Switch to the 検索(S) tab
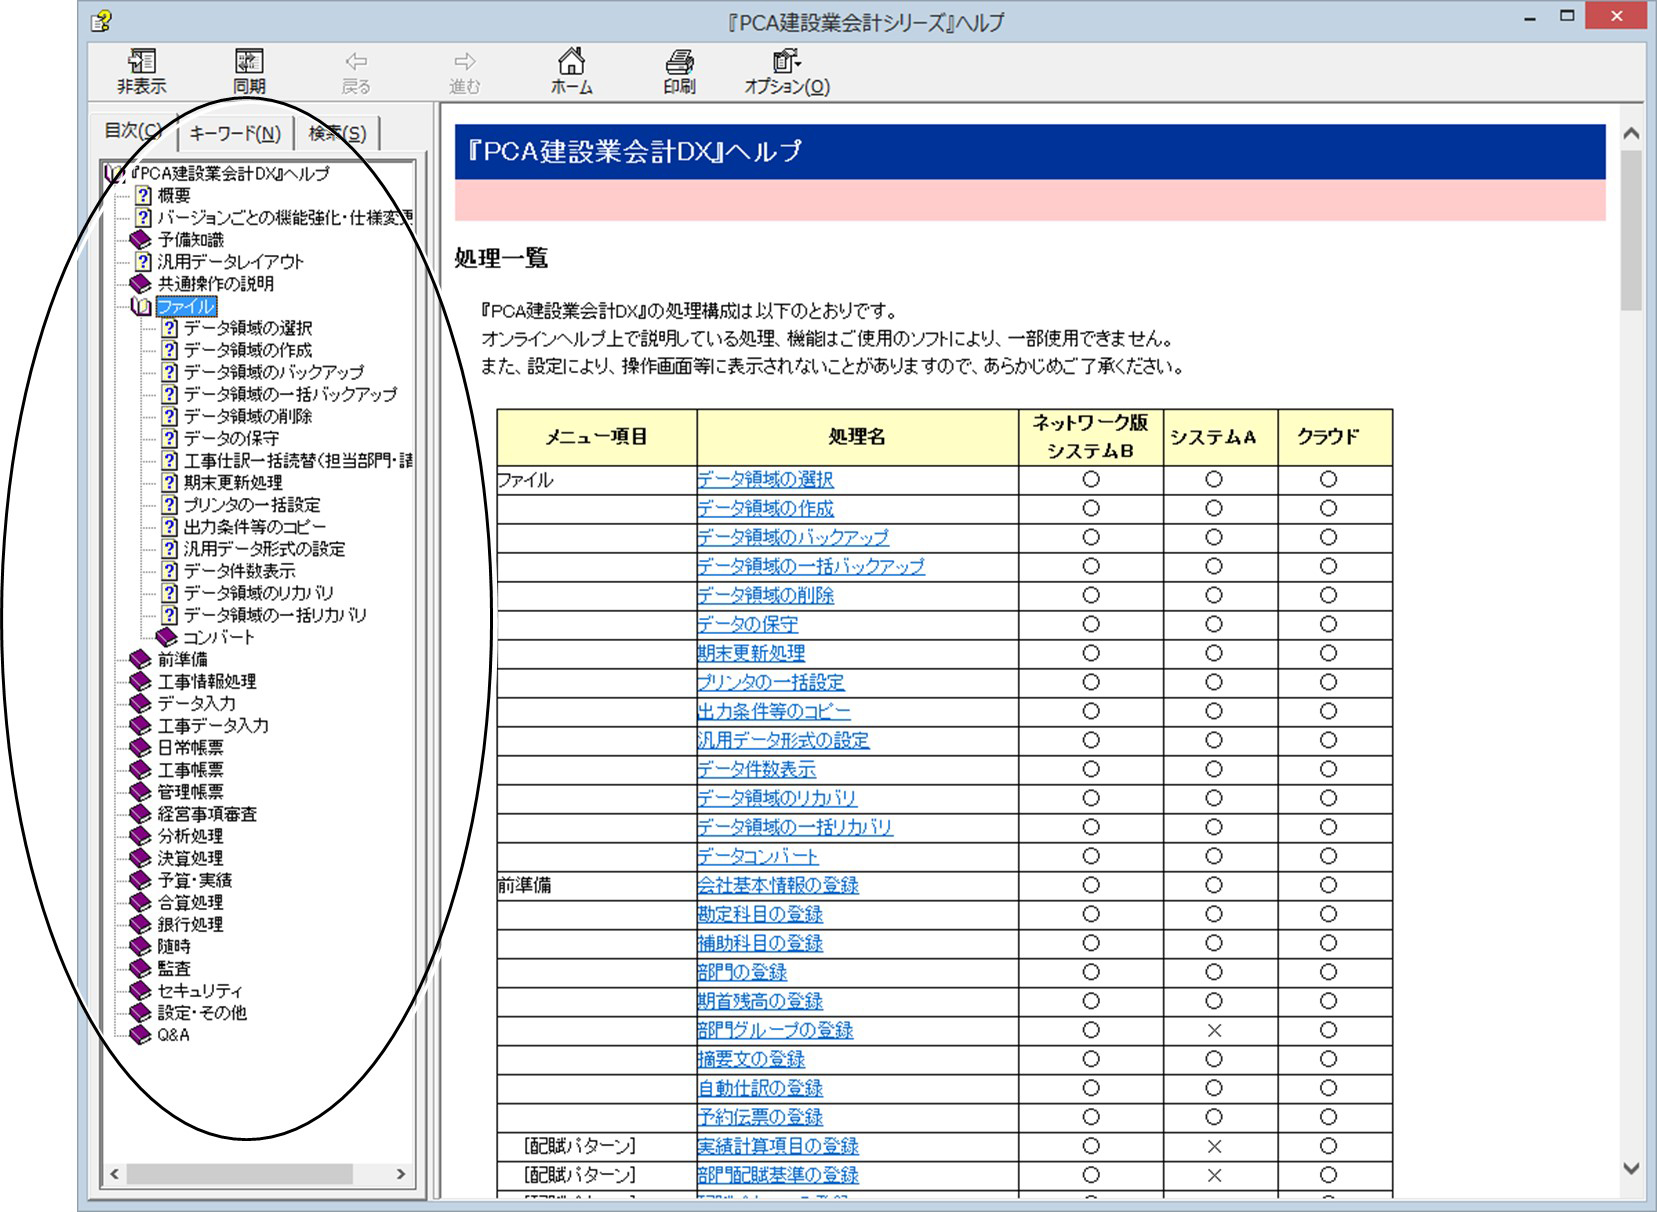The width and height of the screenshot is (1657, 1212). (x=337, y=132)
